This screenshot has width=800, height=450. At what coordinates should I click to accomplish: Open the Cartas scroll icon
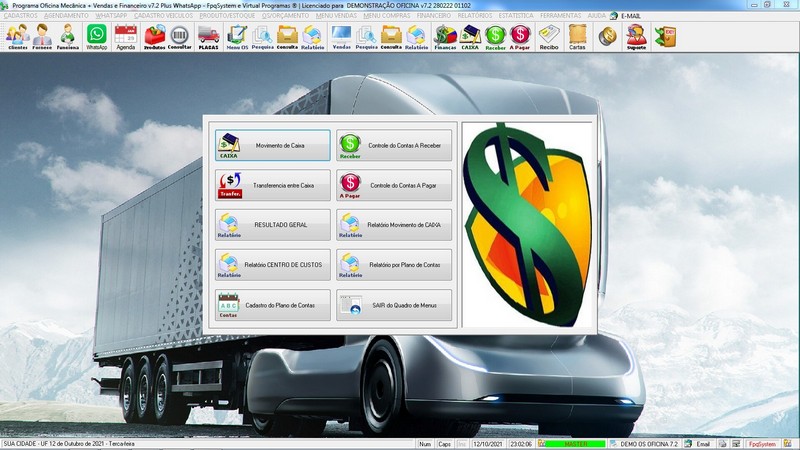pyautogui.click(x=577, y=37)
